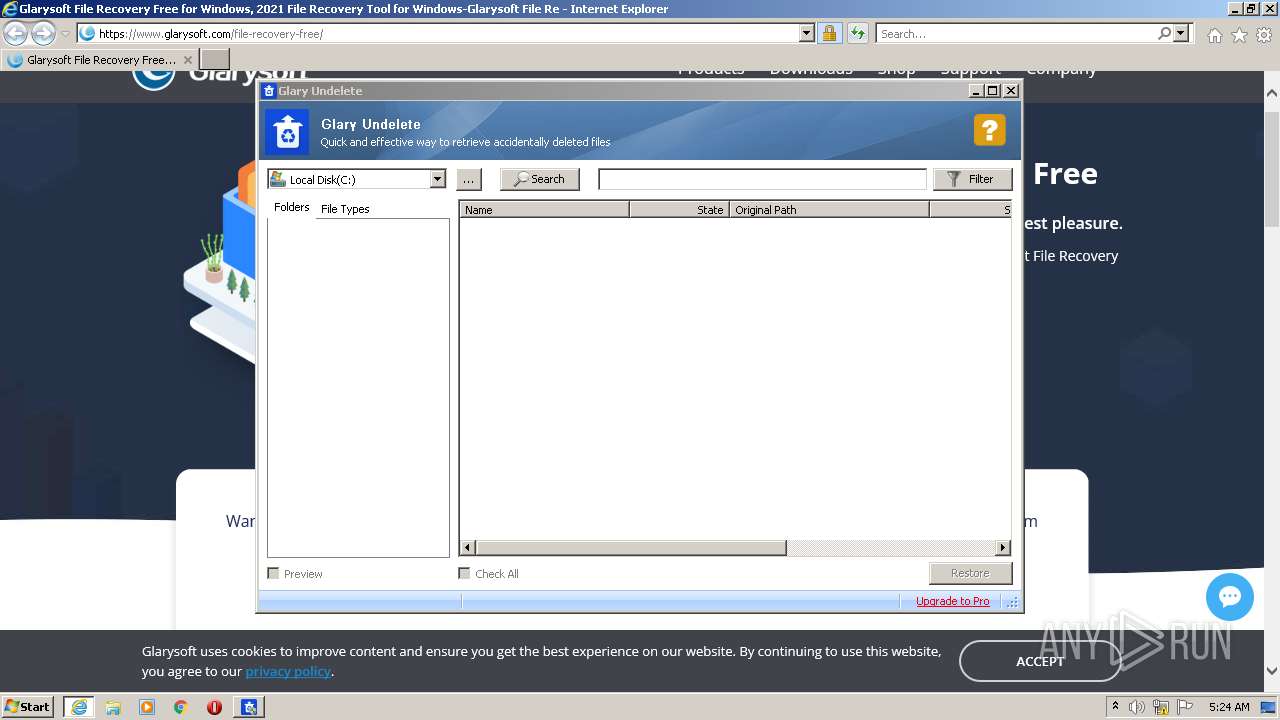
Task: Open the Local Disk(C:) drive dropdown
Action: [x=437, y=179]
